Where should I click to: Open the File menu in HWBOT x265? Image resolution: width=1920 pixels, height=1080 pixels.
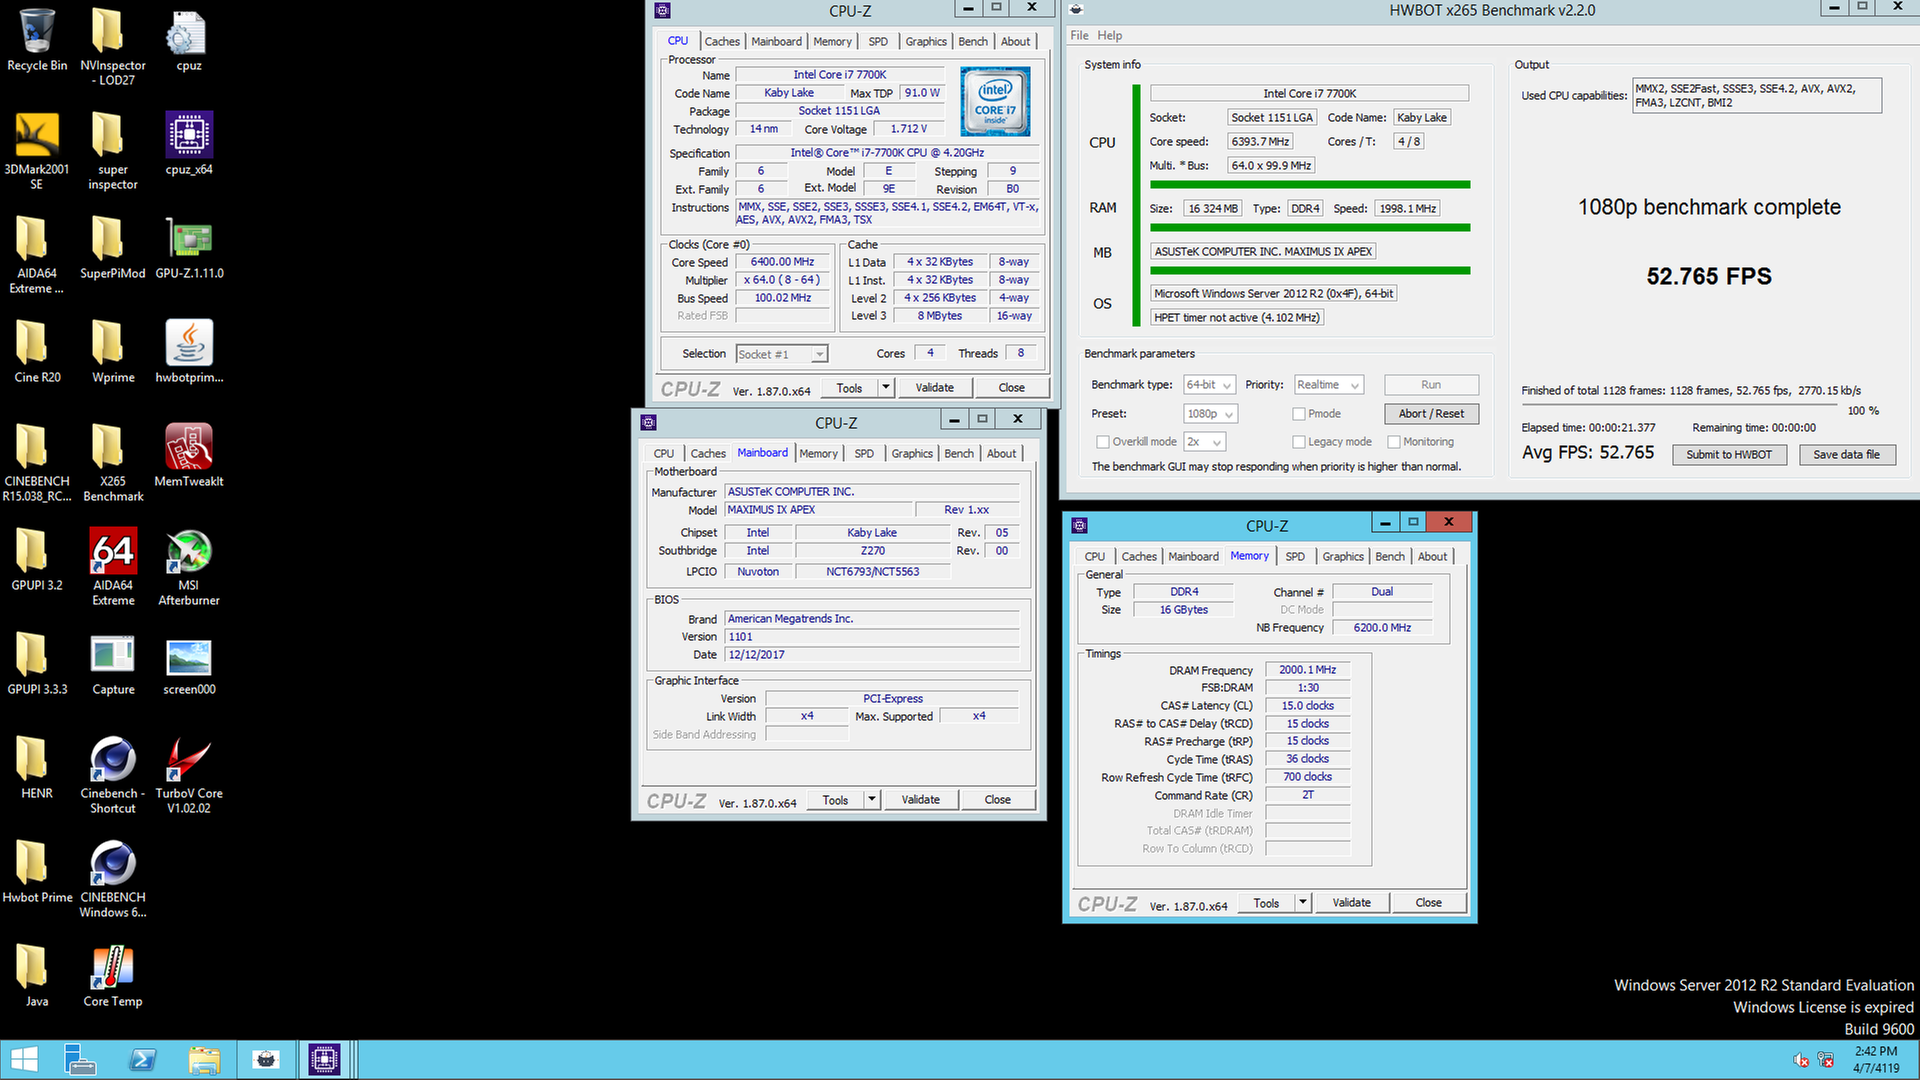1079,35
